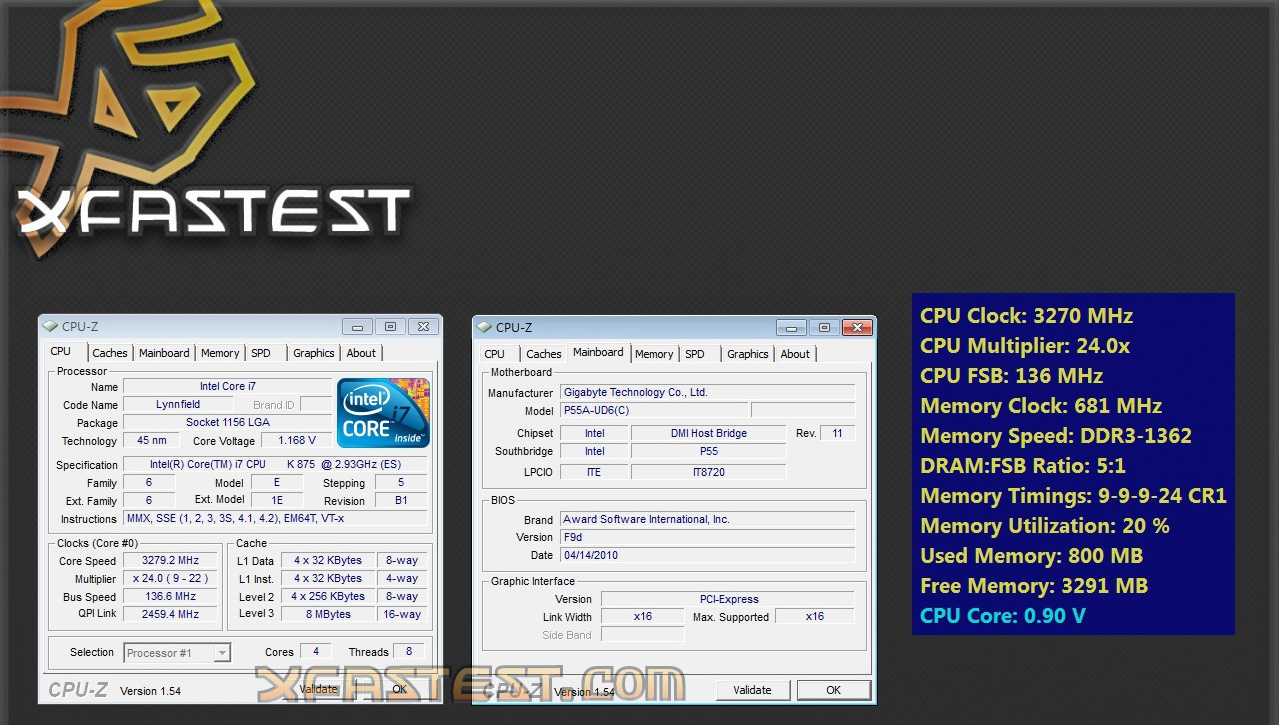Click the CPU-Z icon in the left window's title bar
The height and width of the screenshot is (725, 1279).
pyautogui.click(x=52, y=326)
